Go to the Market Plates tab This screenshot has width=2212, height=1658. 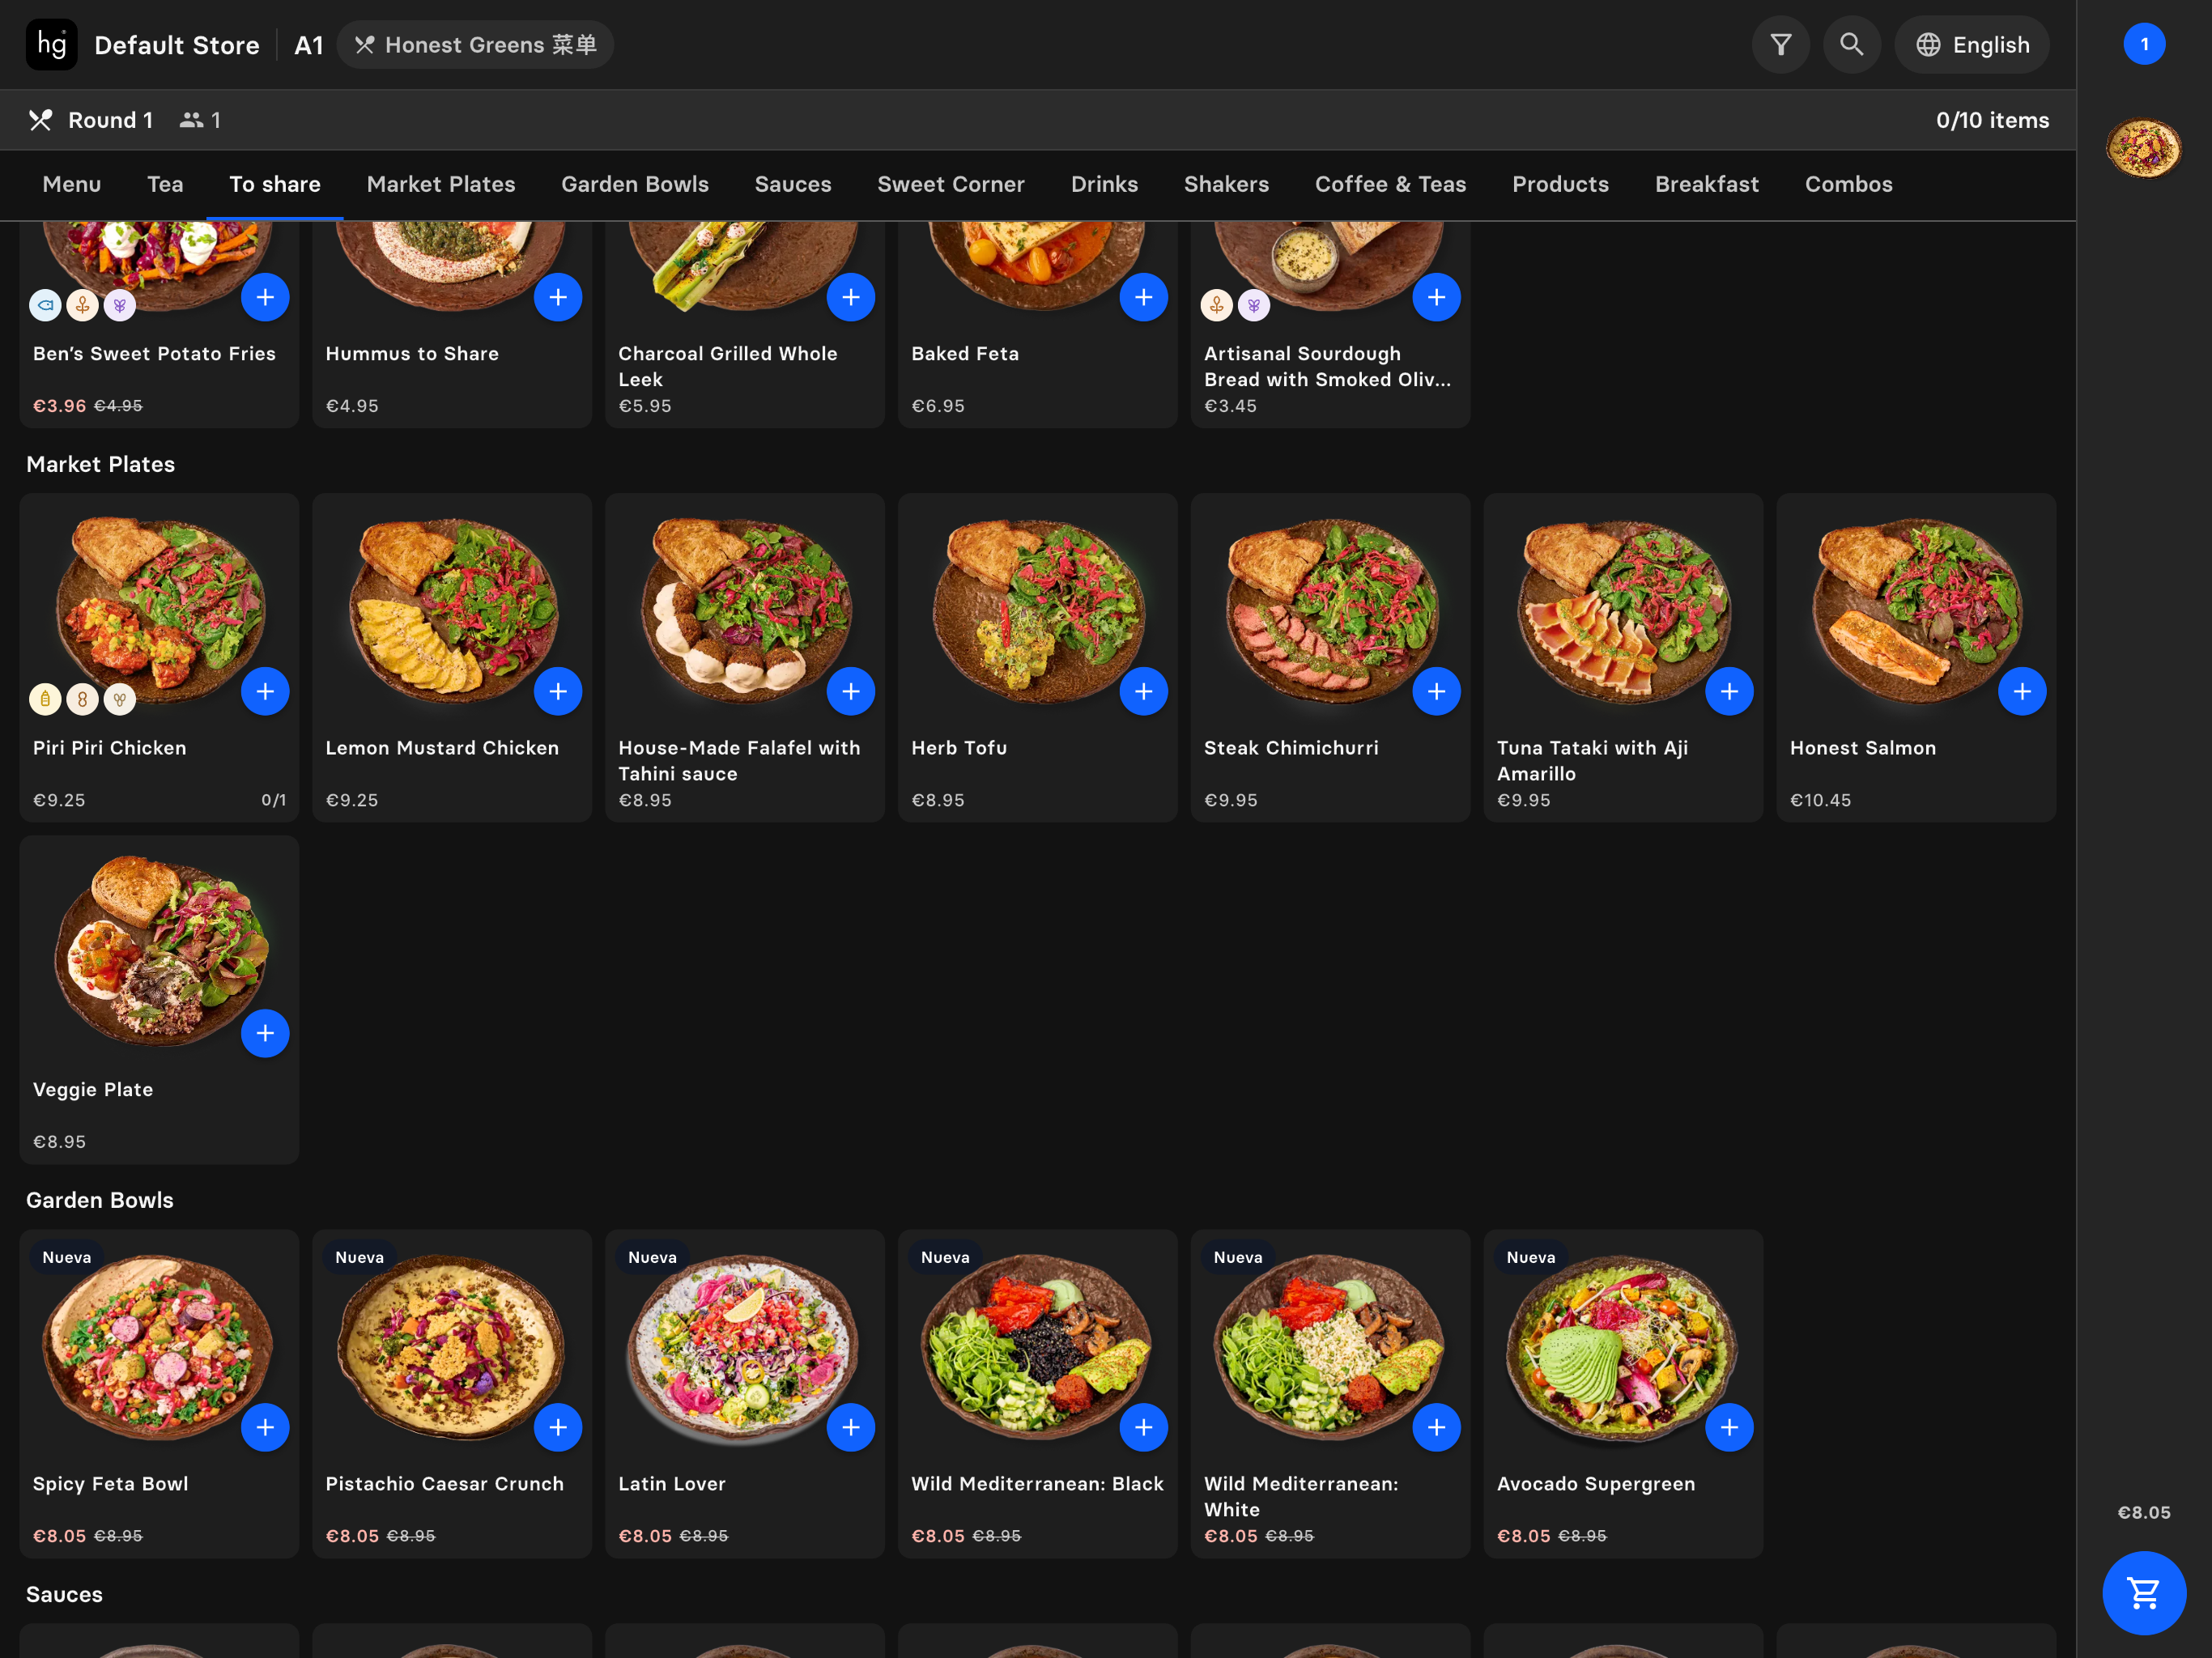441,184
